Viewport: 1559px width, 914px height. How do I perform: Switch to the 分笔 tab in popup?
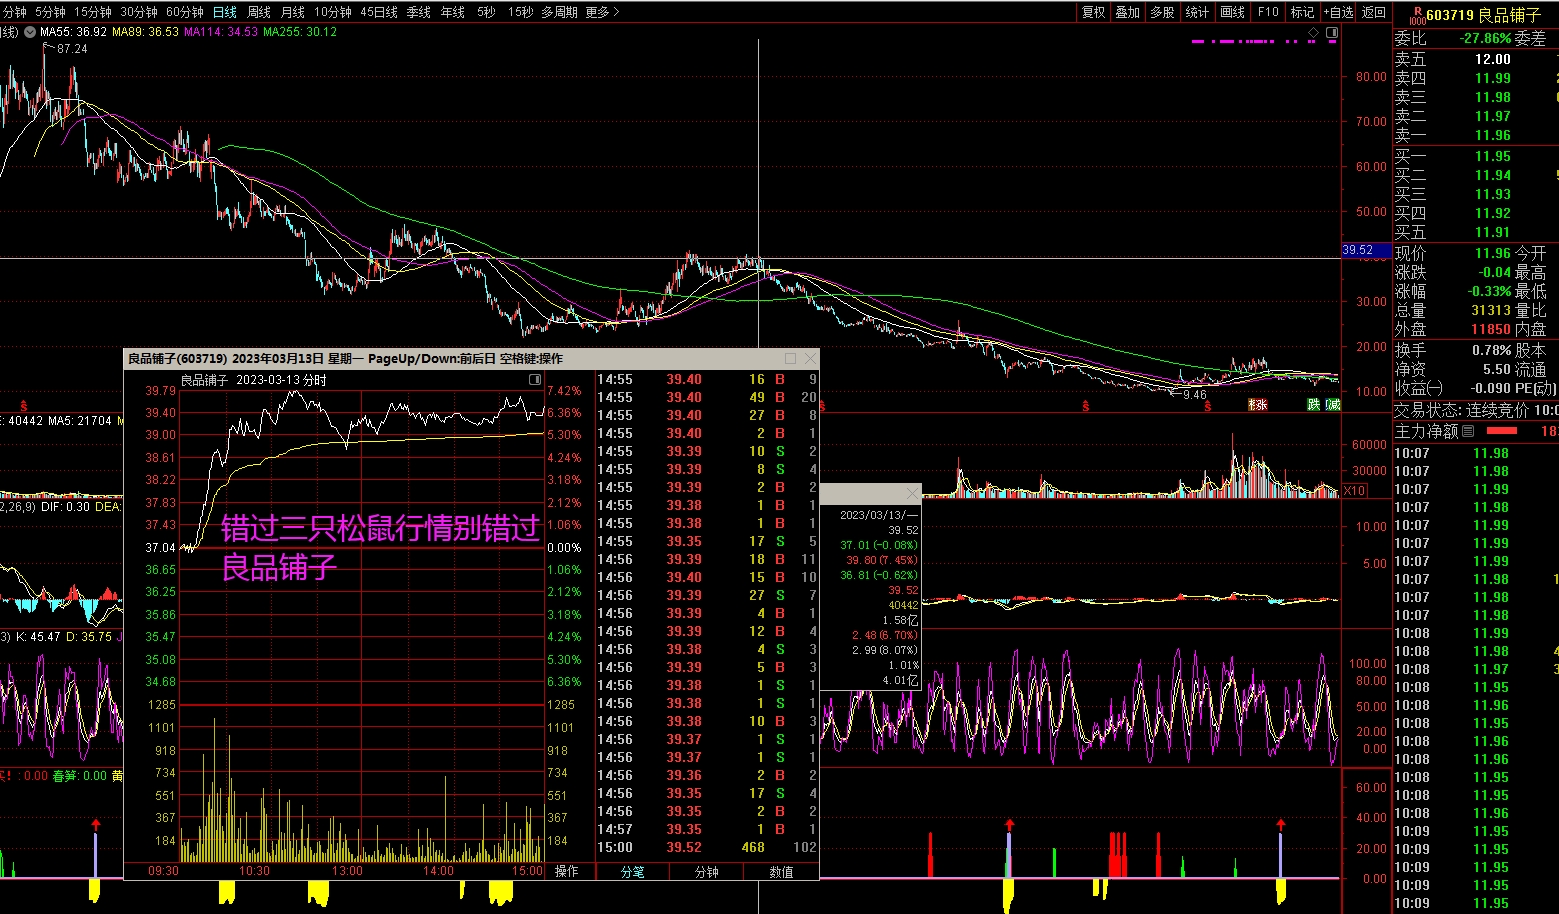633,872
